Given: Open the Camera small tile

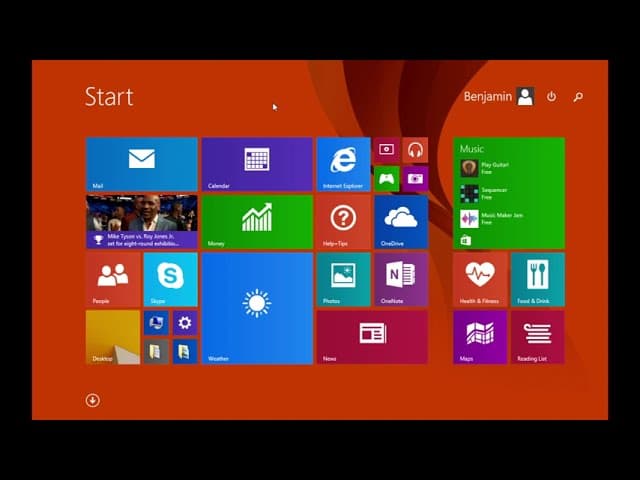Looking at the screenshot, I should pyautogui.click(x=415, y=179).
